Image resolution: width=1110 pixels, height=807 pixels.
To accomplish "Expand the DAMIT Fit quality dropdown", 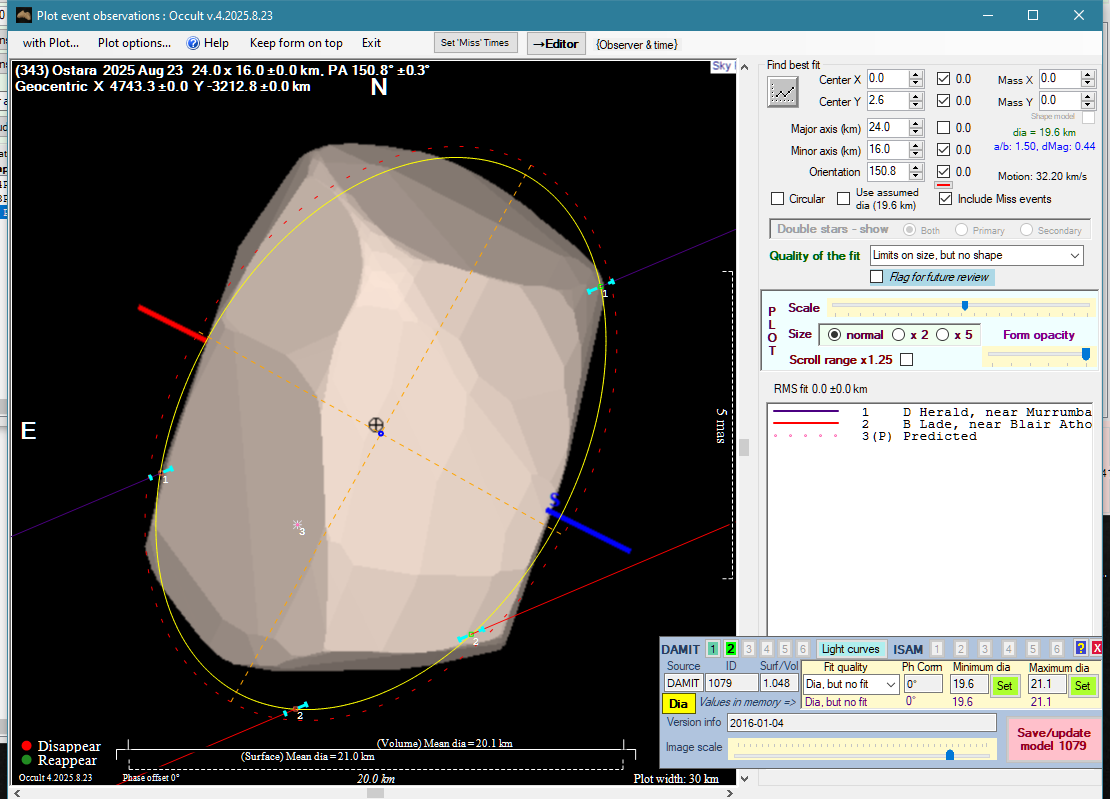I will pyautogui.click(x=892, y=685).
